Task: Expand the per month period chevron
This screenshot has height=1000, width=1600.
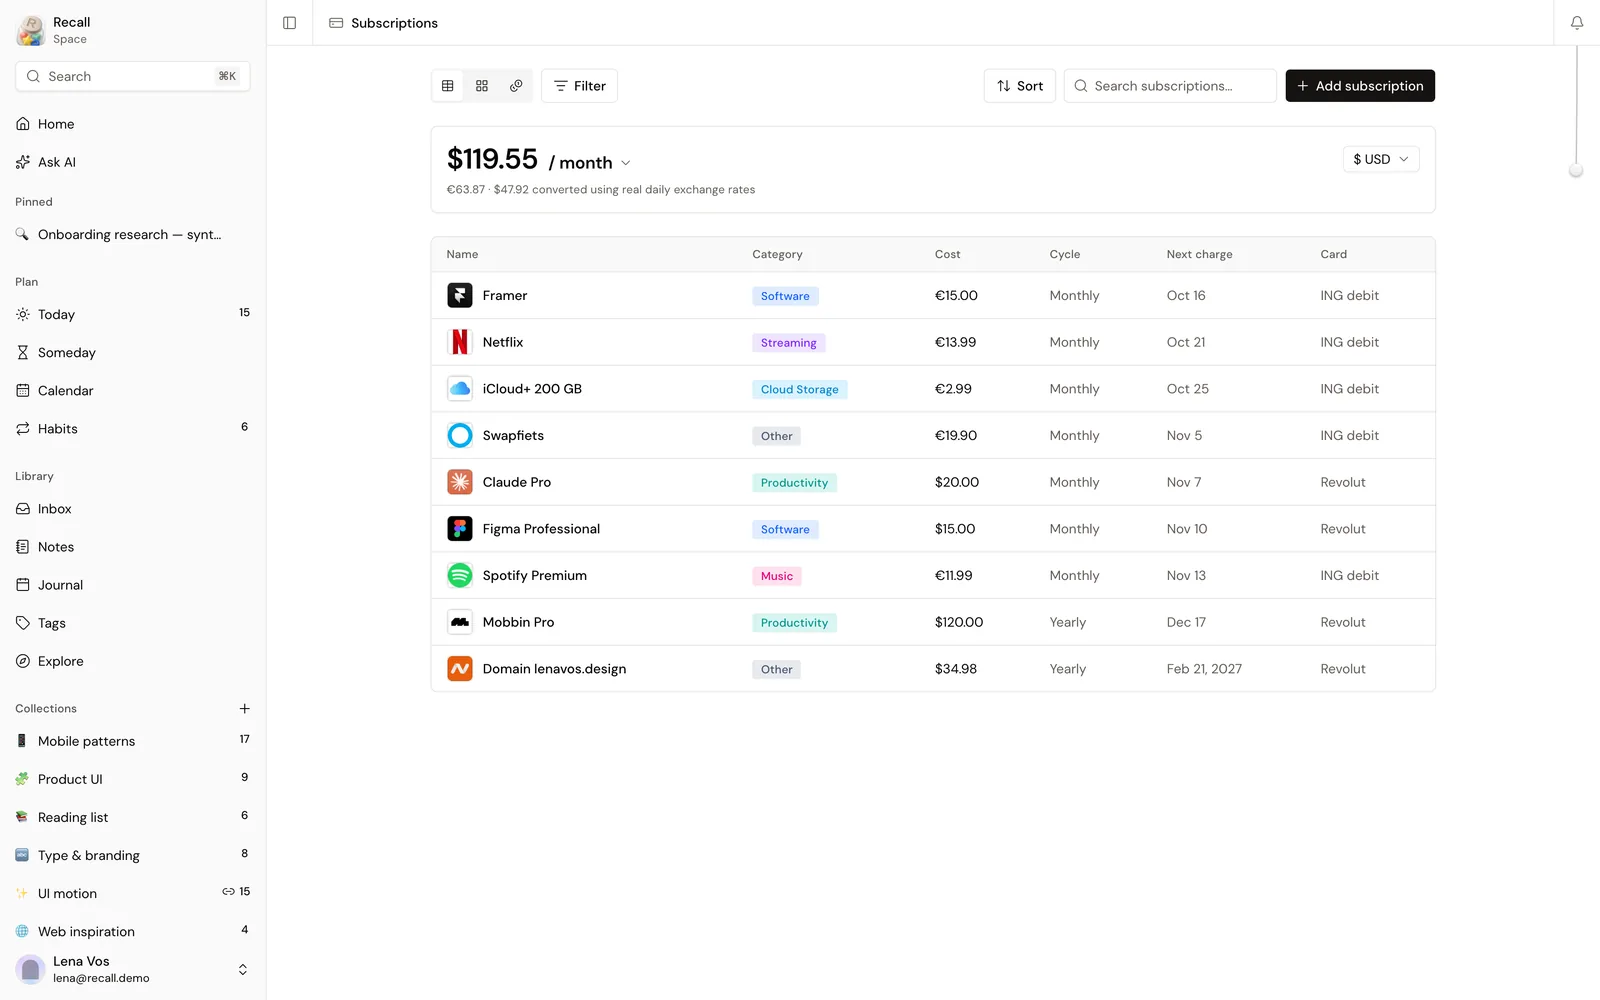Action: coord(626,163)
